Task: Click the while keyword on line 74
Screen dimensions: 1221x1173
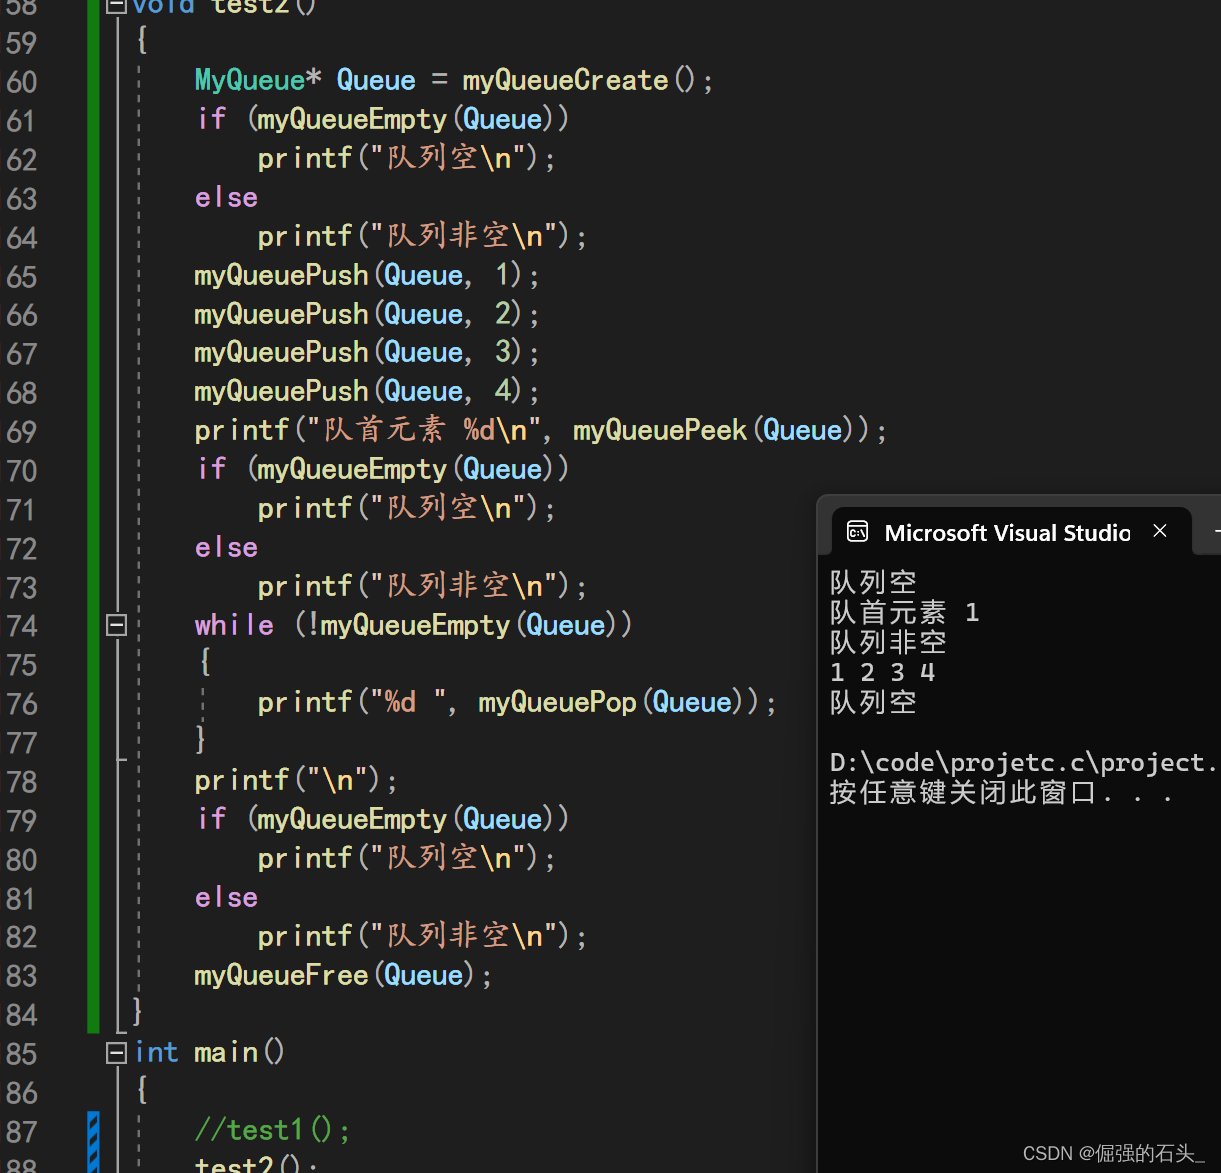Action: click(234, 625)
